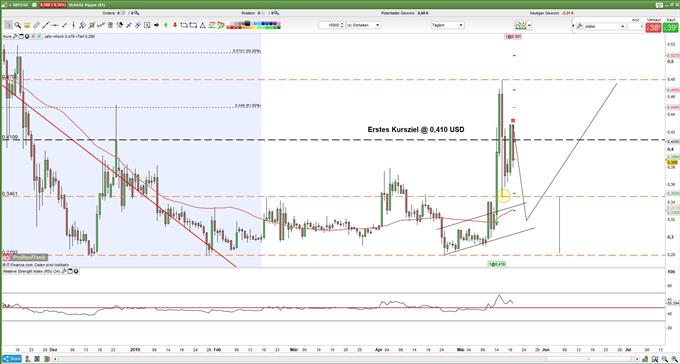Toggle green checkmark next to Kurs label
The height and width of the screenshot is (364, 680).
[39, 36]
